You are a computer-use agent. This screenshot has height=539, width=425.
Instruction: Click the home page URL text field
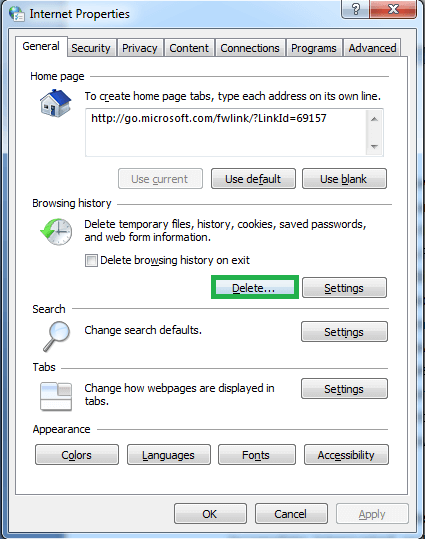coord(226,133)
